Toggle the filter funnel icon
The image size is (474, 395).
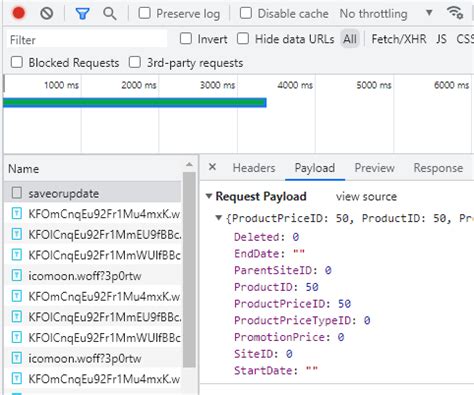pyautogui.click(x=82, y=14)
